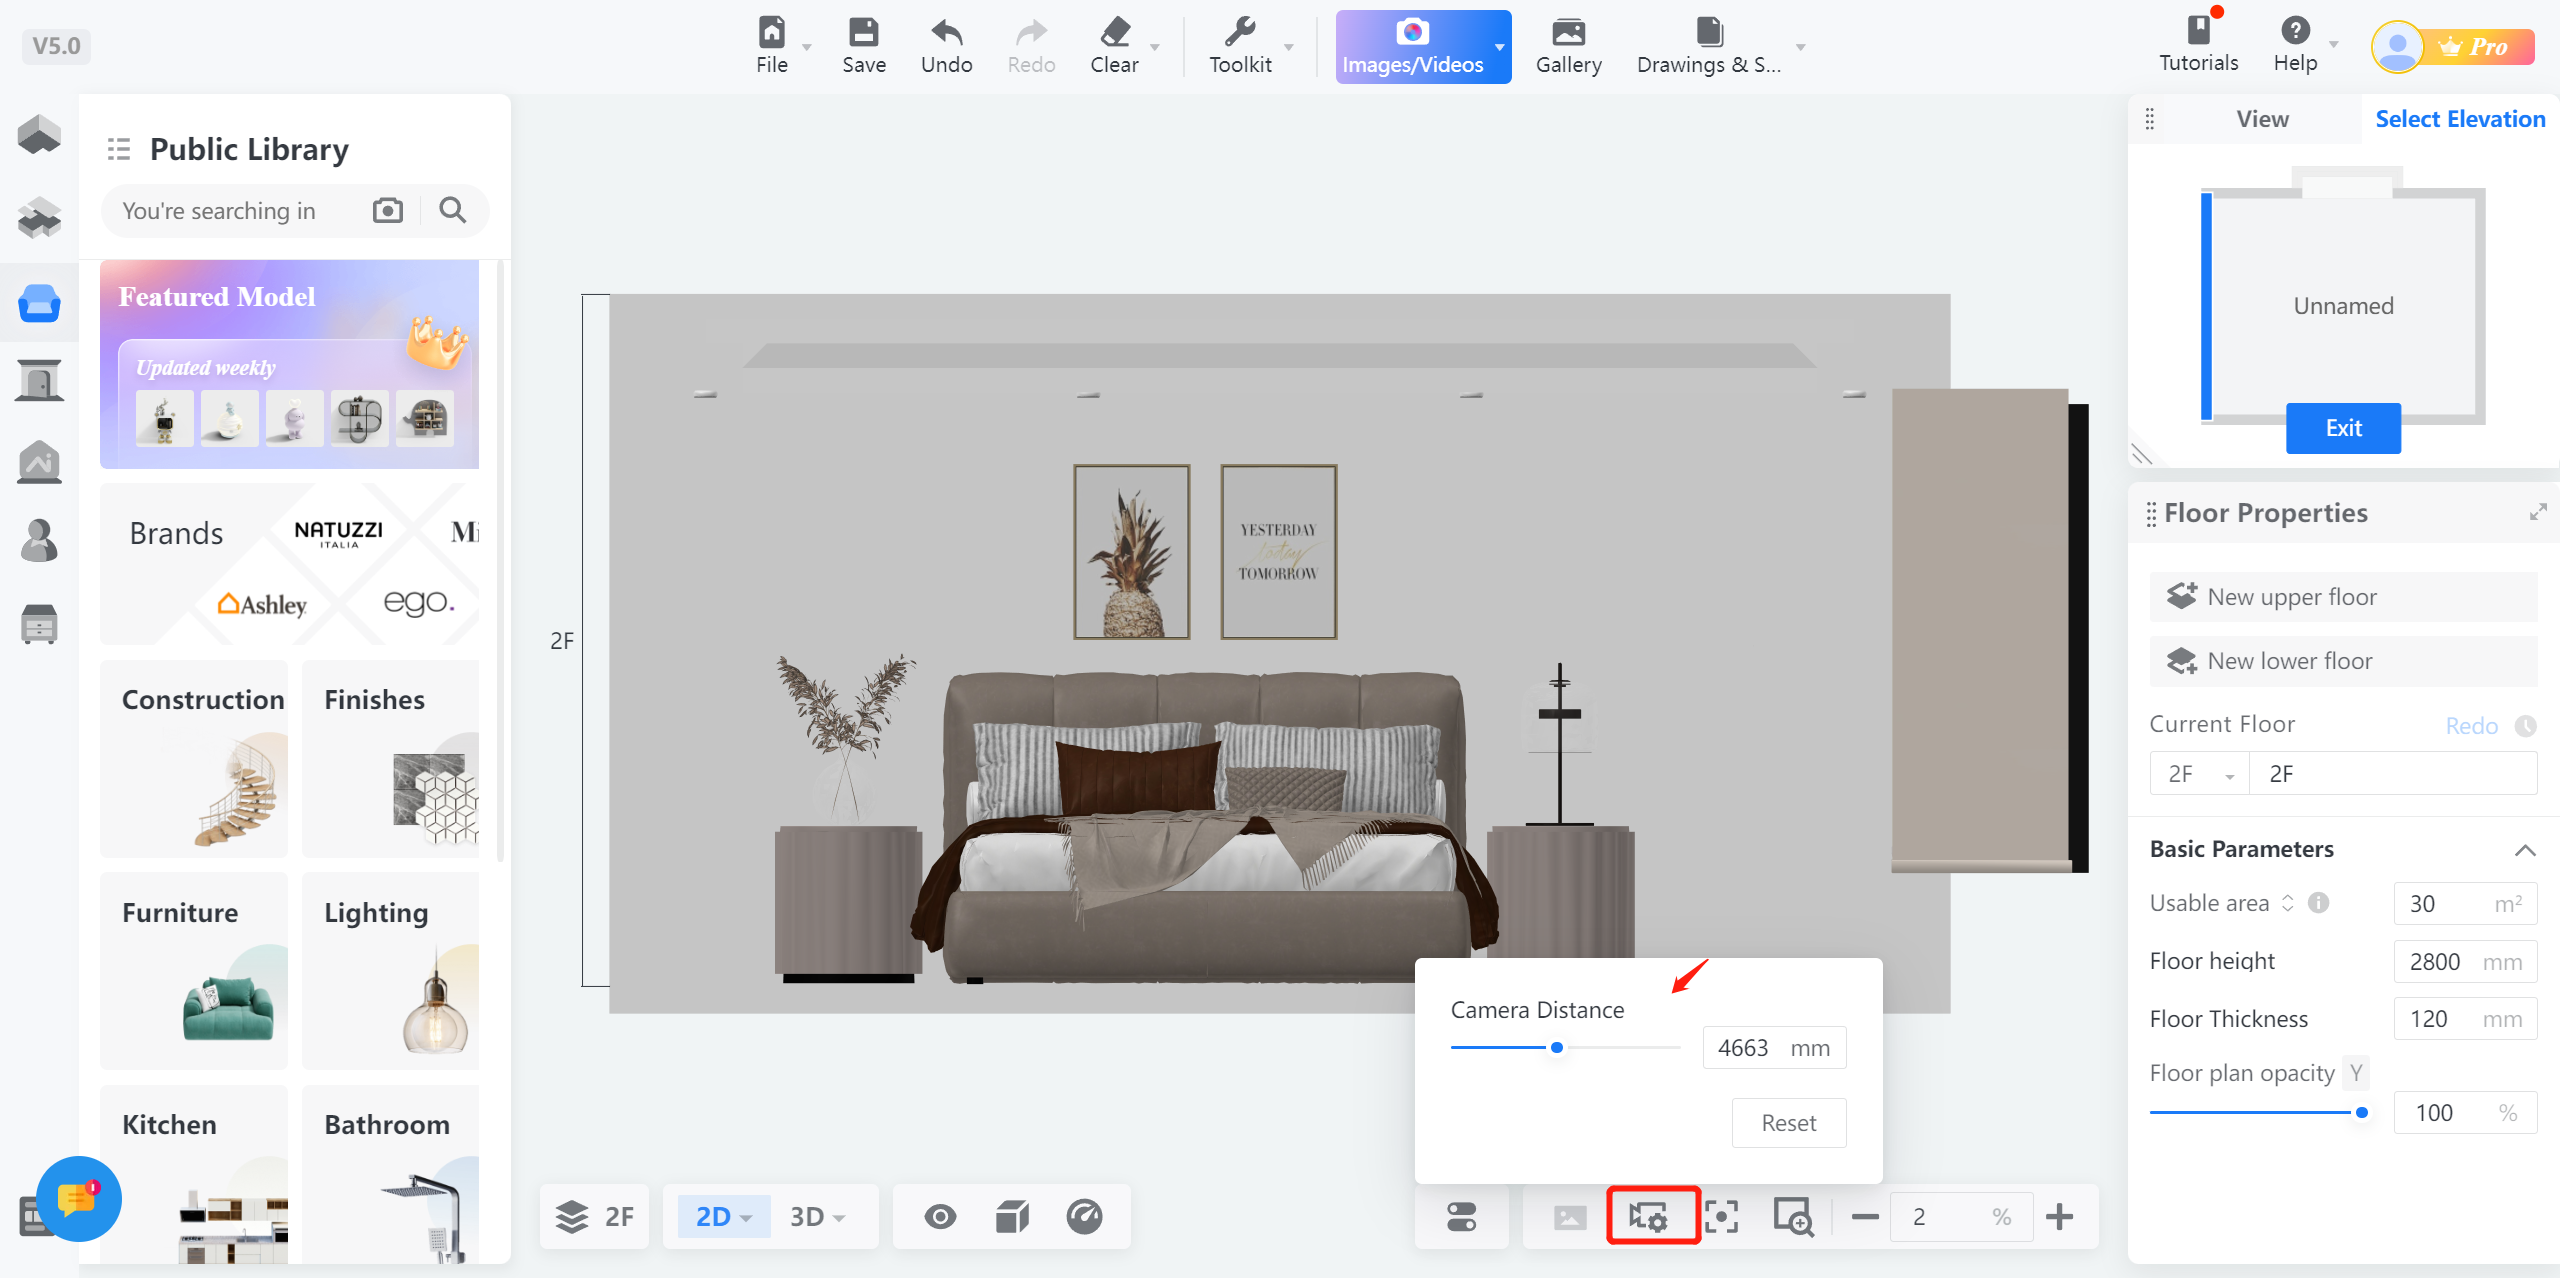
Task: Click the Undo arrow icon
Action: click(x=946, y=34)
